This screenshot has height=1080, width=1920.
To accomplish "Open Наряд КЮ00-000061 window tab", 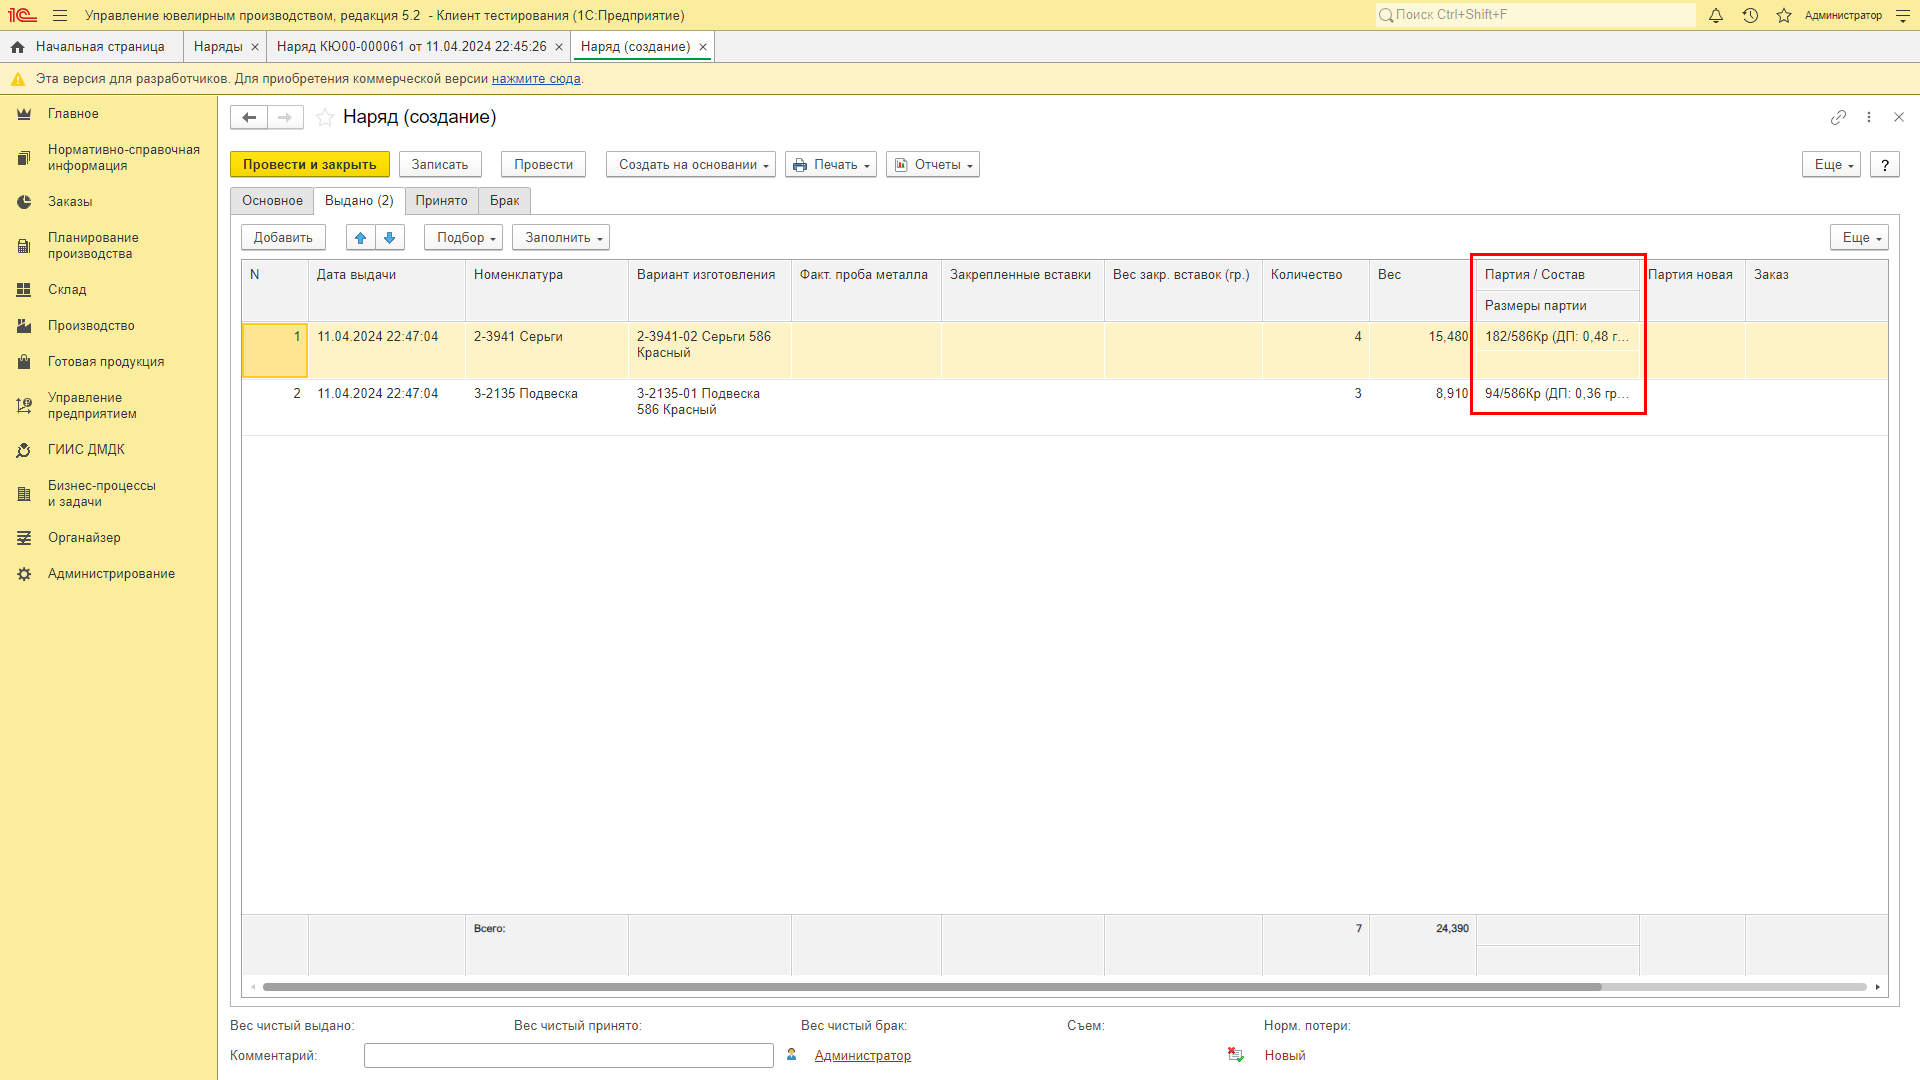I will click(411, 47).
